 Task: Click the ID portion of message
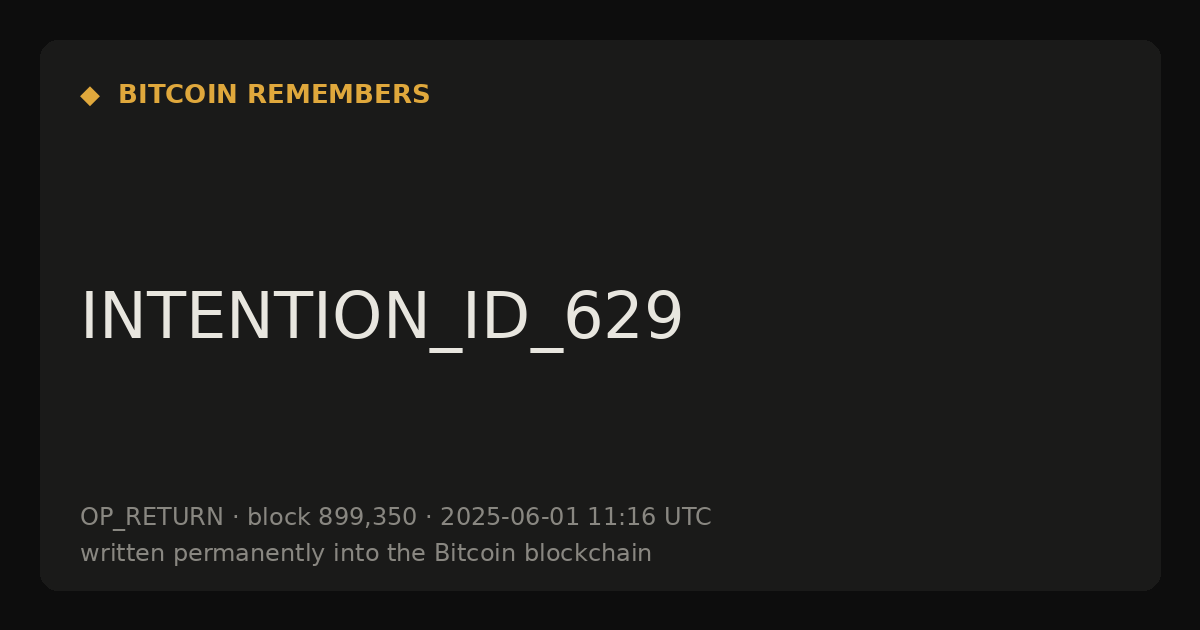tap(495, 317)
